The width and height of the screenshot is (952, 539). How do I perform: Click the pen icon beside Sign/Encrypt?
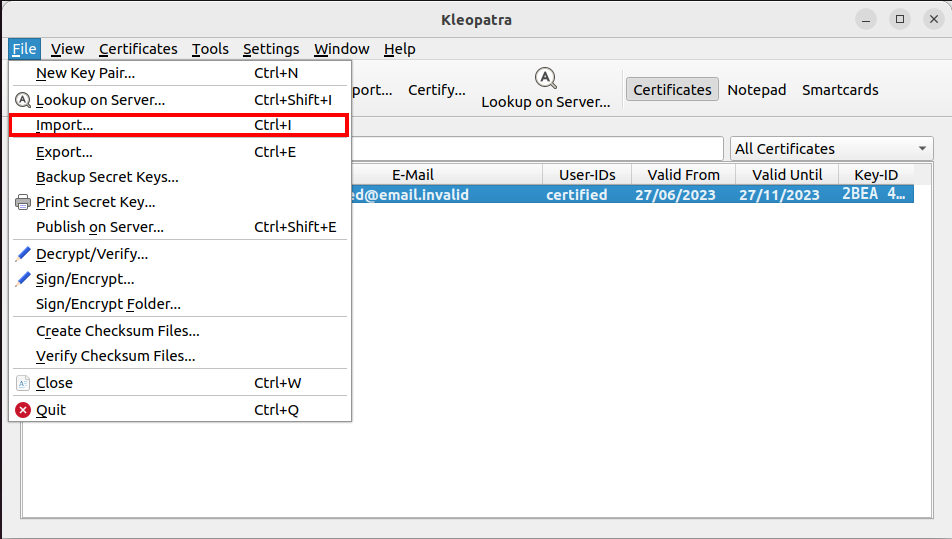pyautogui.click(x=22, y=279)
